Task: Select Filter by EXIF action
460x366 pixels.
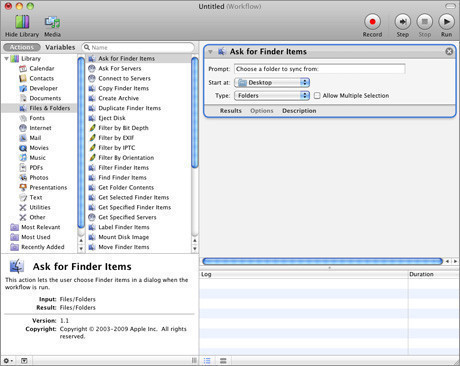Action: click(139, 138)
